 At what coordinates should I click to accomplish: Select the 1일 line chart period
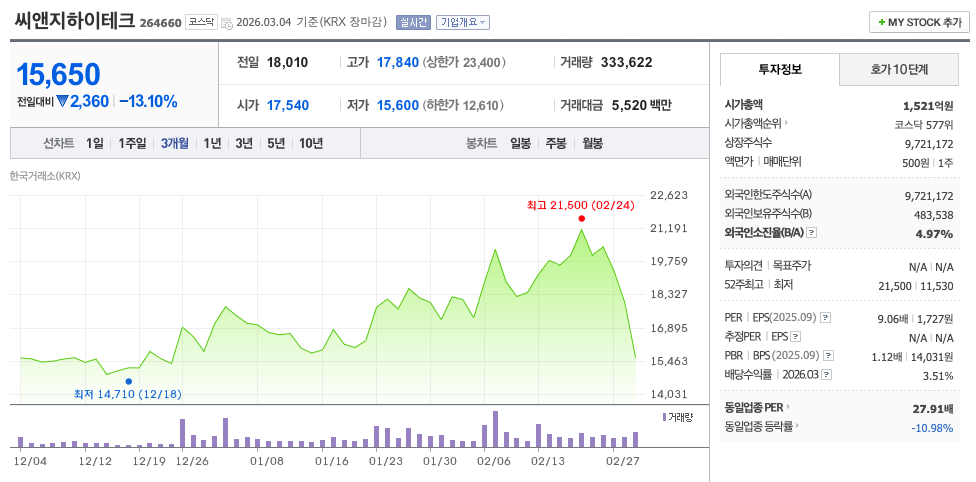pyautogui.click(x=95, y=143)
